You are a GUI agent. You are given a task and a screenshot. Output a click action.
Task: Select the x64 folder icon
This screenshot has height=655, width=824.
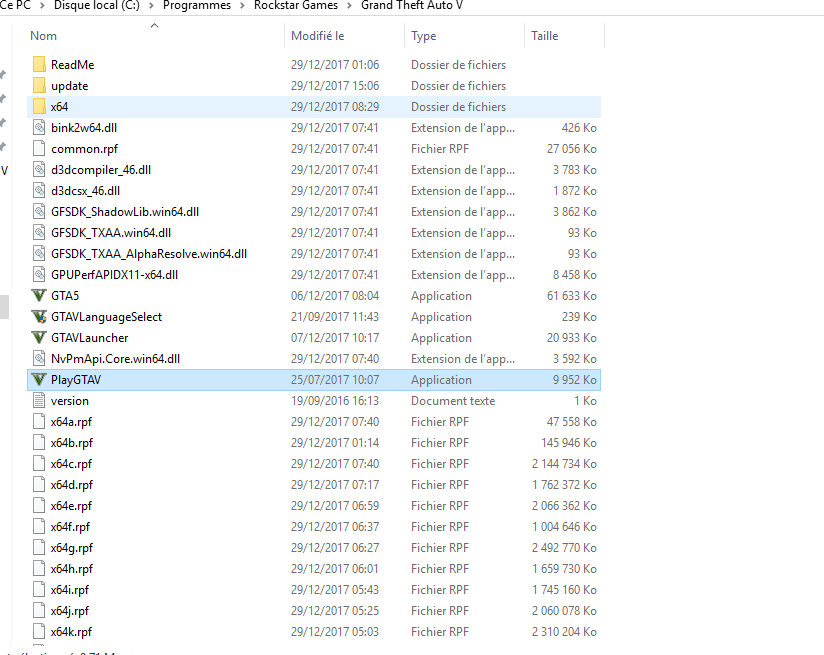[39, 107]
